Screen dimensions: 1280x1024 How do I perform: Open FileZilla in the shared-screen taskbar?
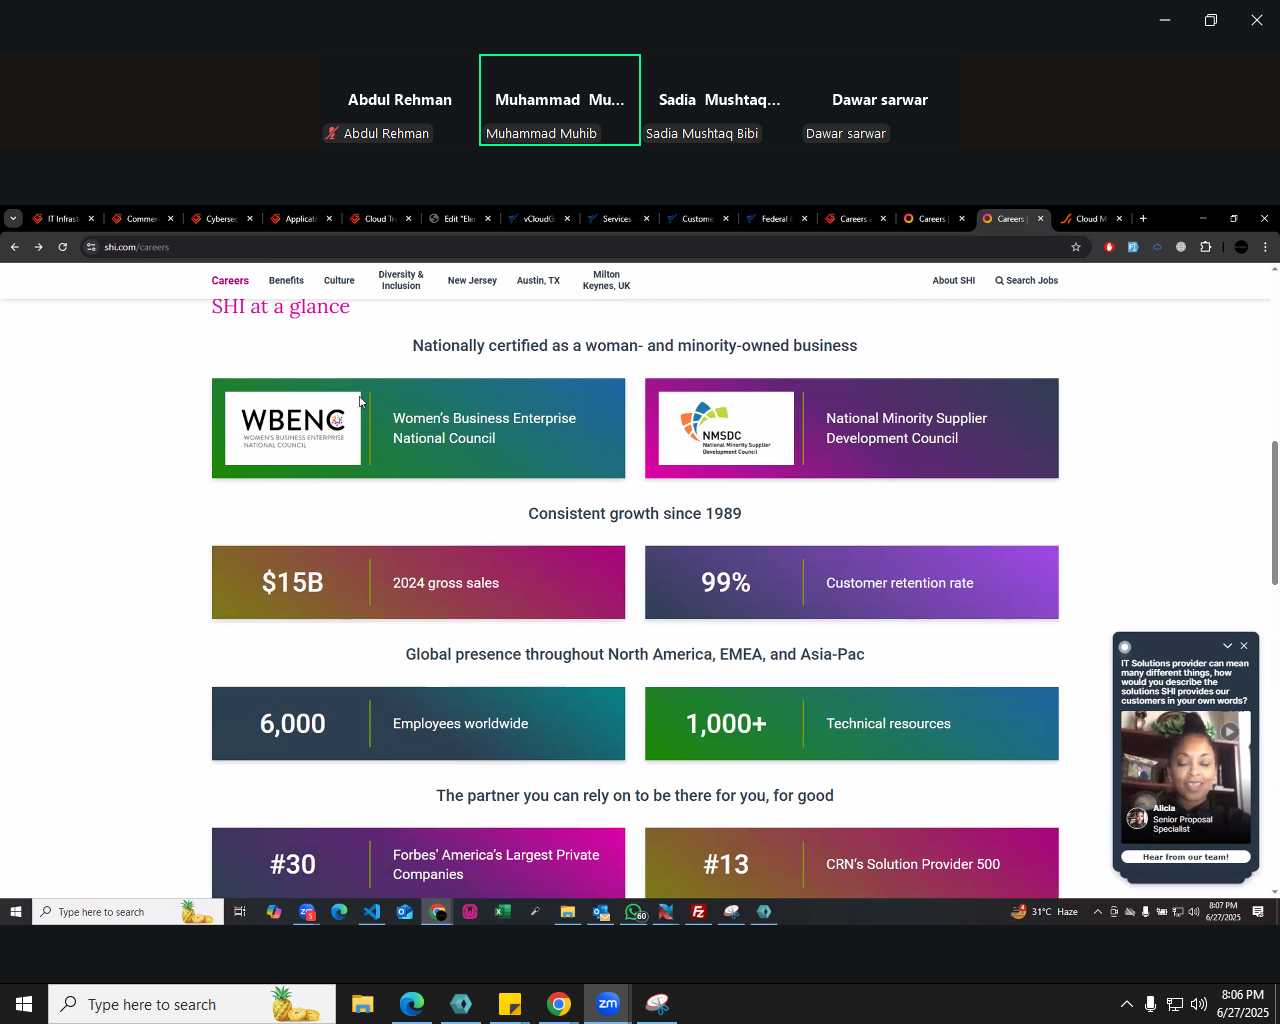[699, 912]
